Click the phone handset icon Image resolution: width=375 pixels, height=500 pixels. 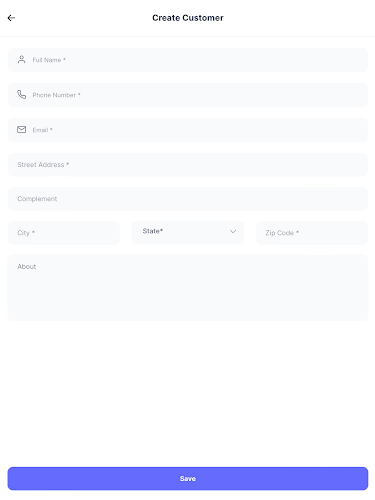pos(22,95)
